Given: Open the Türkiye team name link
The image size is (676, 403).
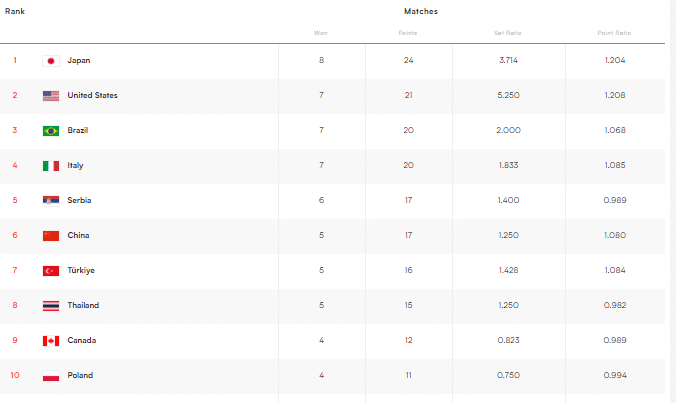Looking at the screenshot, I should (81, 271).
